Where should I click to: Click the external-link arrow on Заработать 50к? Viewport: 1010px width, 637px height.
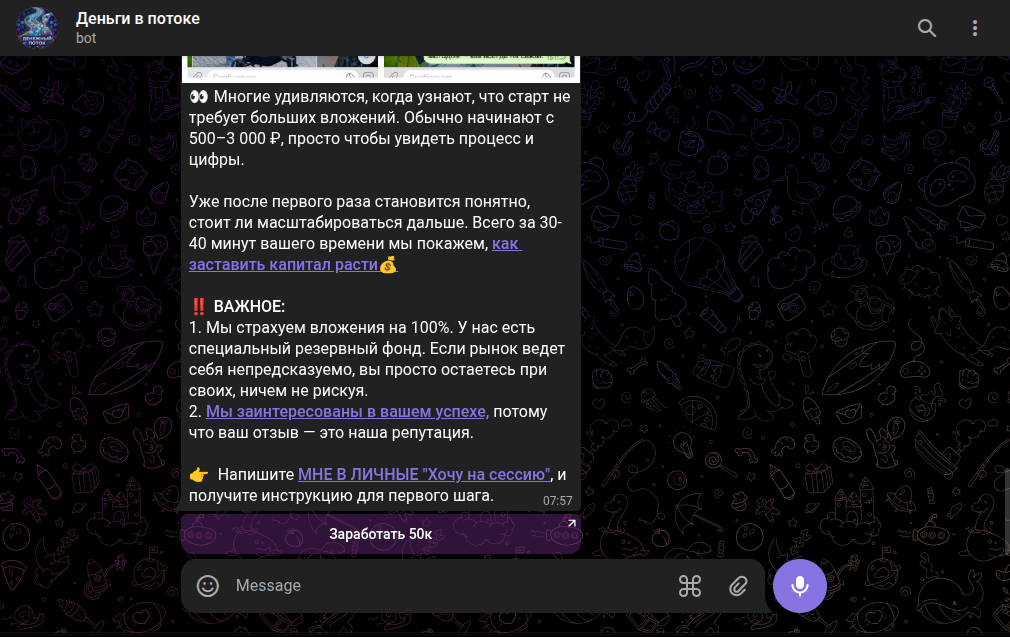[571, 523]
